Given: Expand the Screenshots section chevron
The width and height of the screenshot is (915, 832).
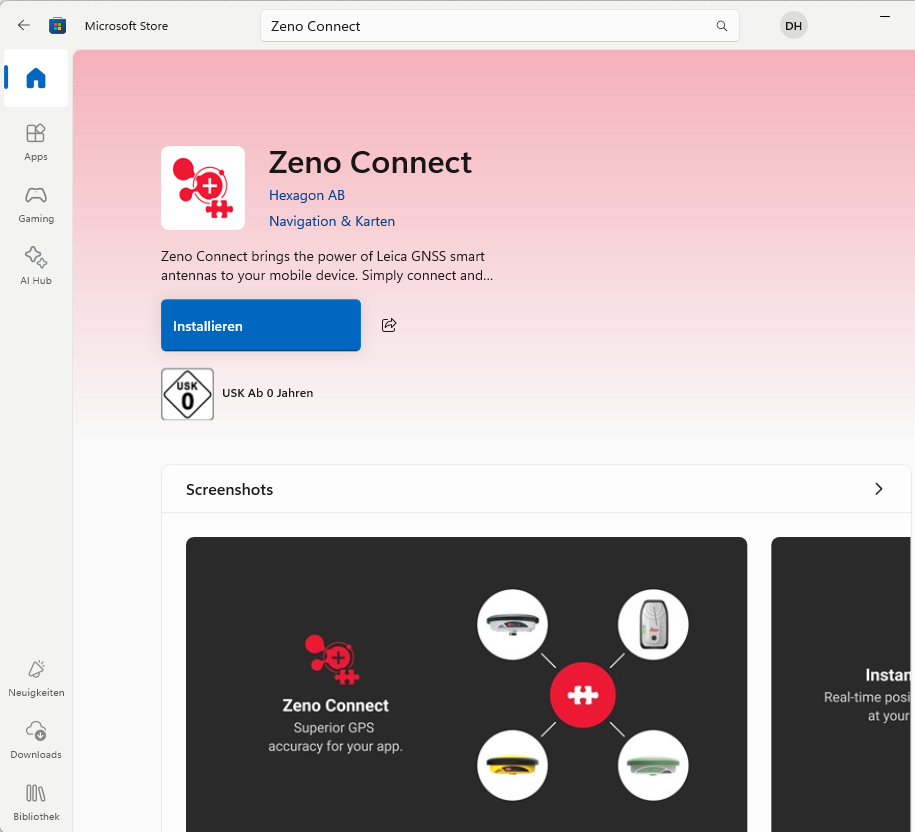Looking at the screenshot, I should [878, 489].
